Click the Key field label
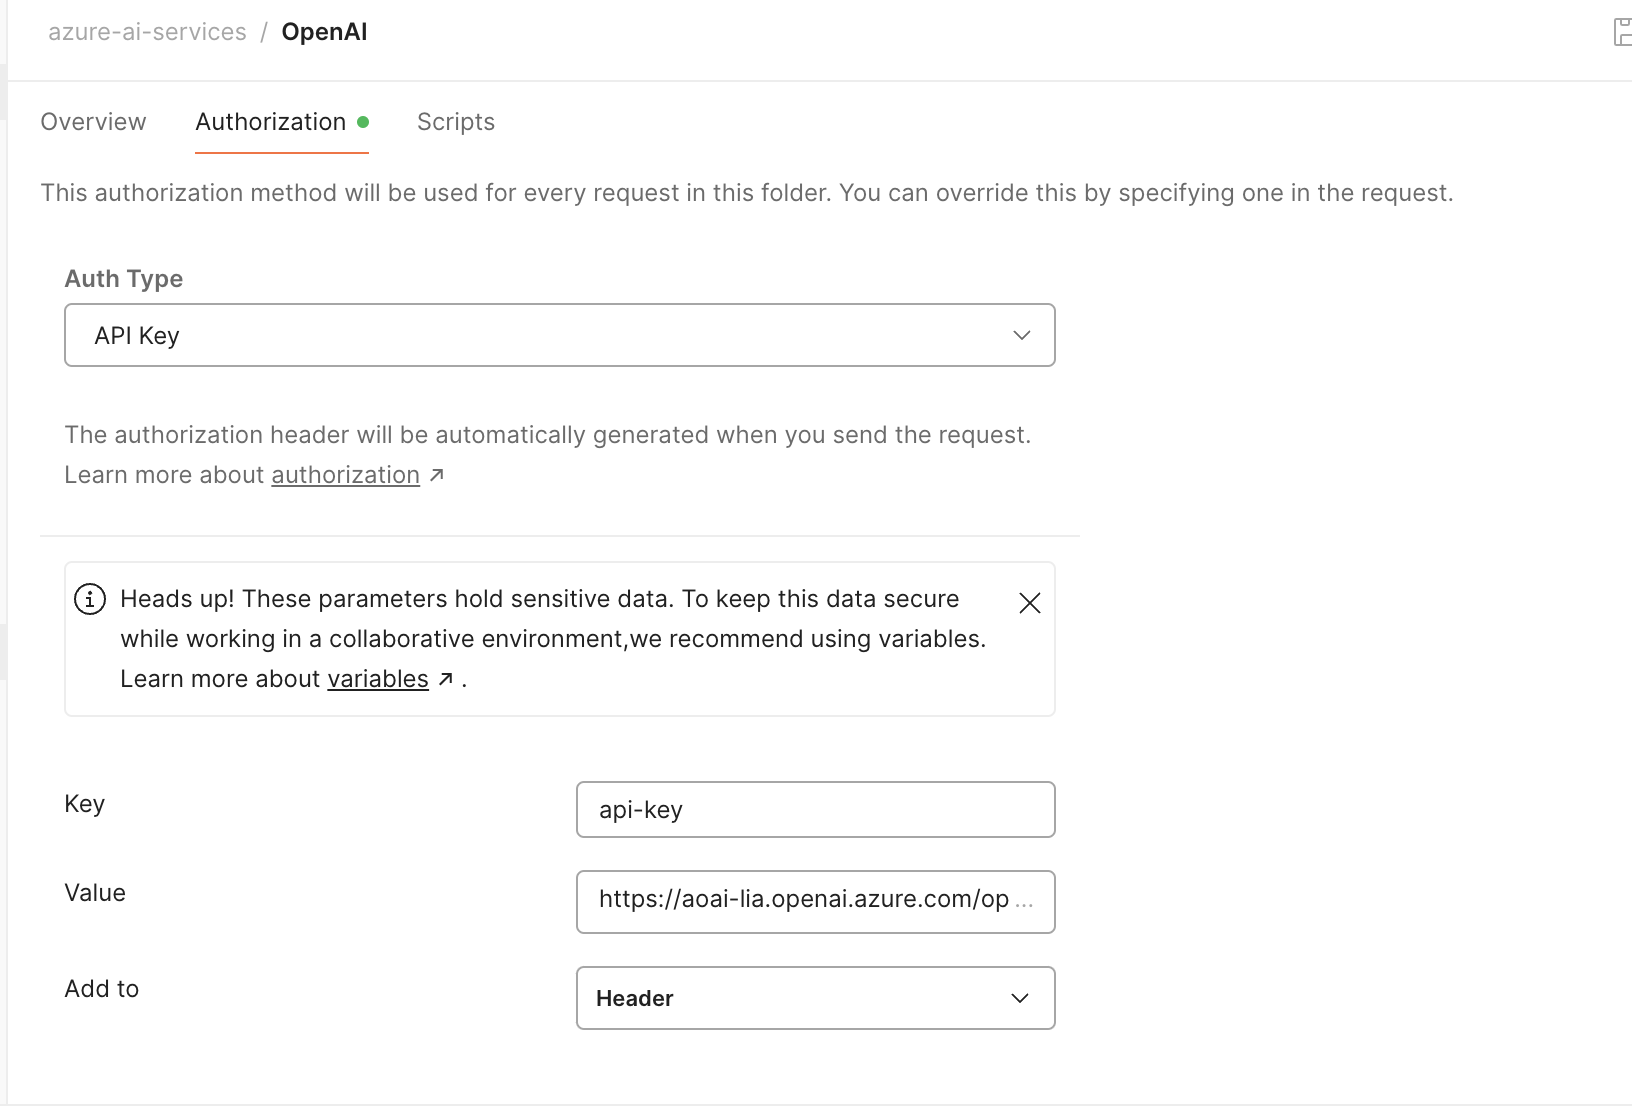The image size is (1632, 1116). tap(85, 804)
